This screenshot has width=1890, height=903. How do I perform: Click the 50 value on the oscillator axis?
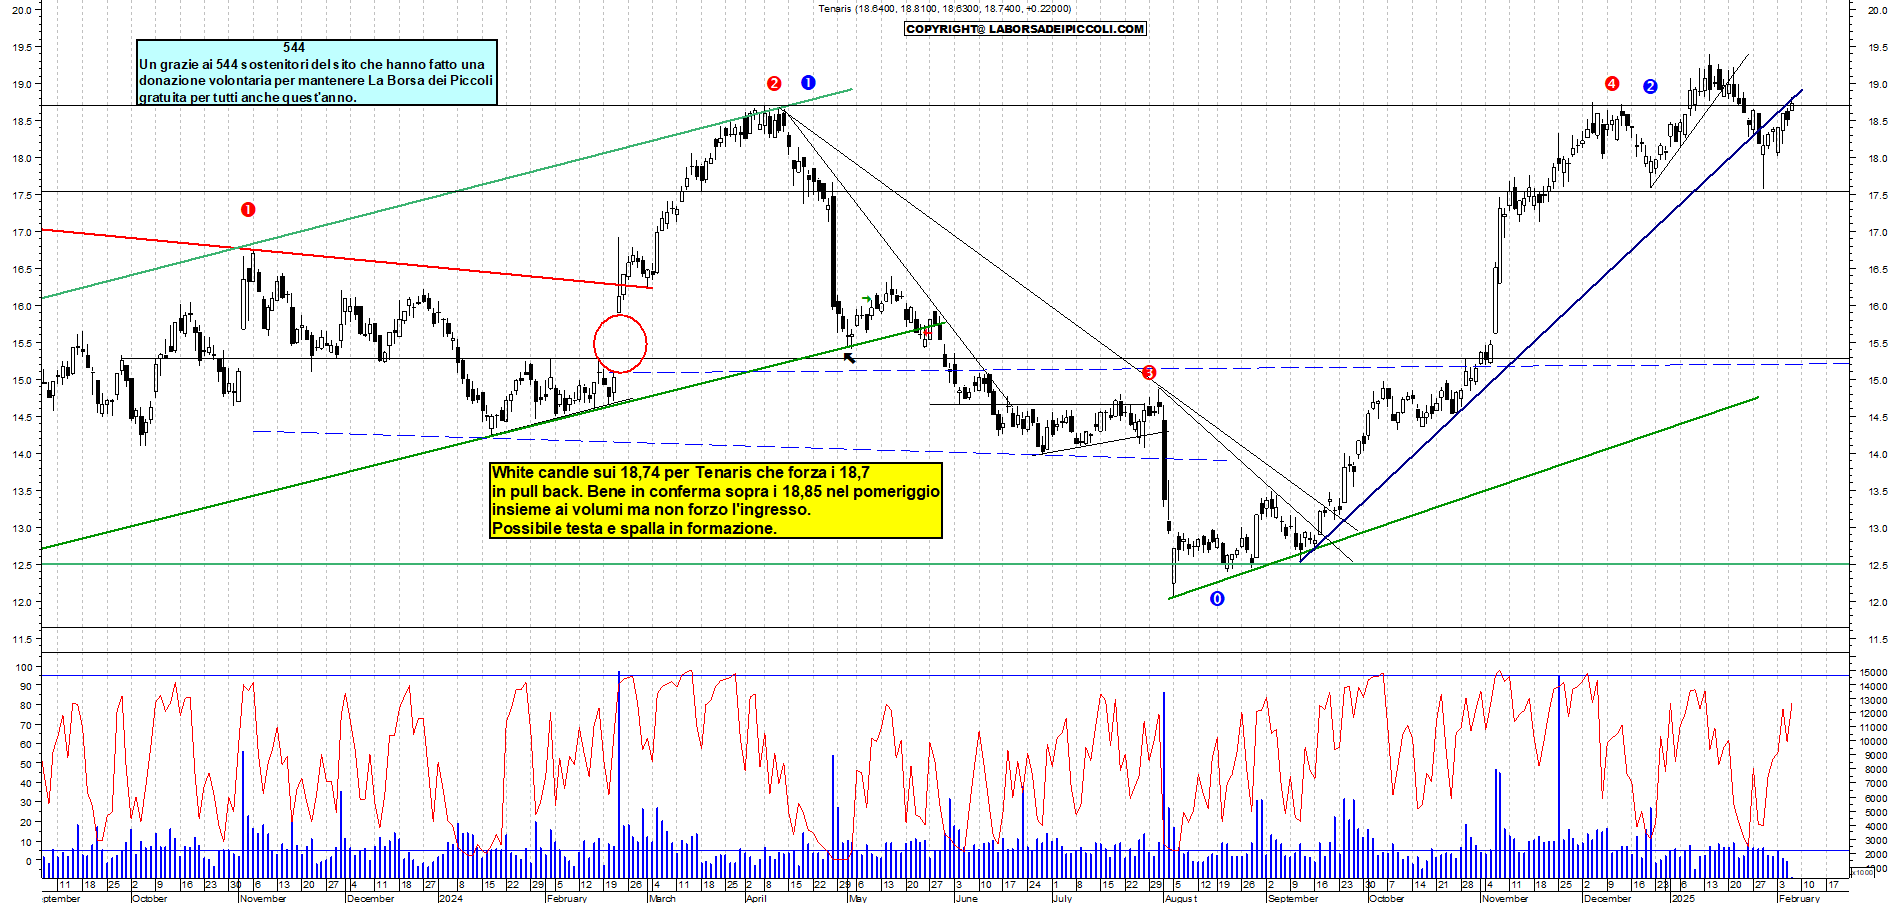[26, 764]
